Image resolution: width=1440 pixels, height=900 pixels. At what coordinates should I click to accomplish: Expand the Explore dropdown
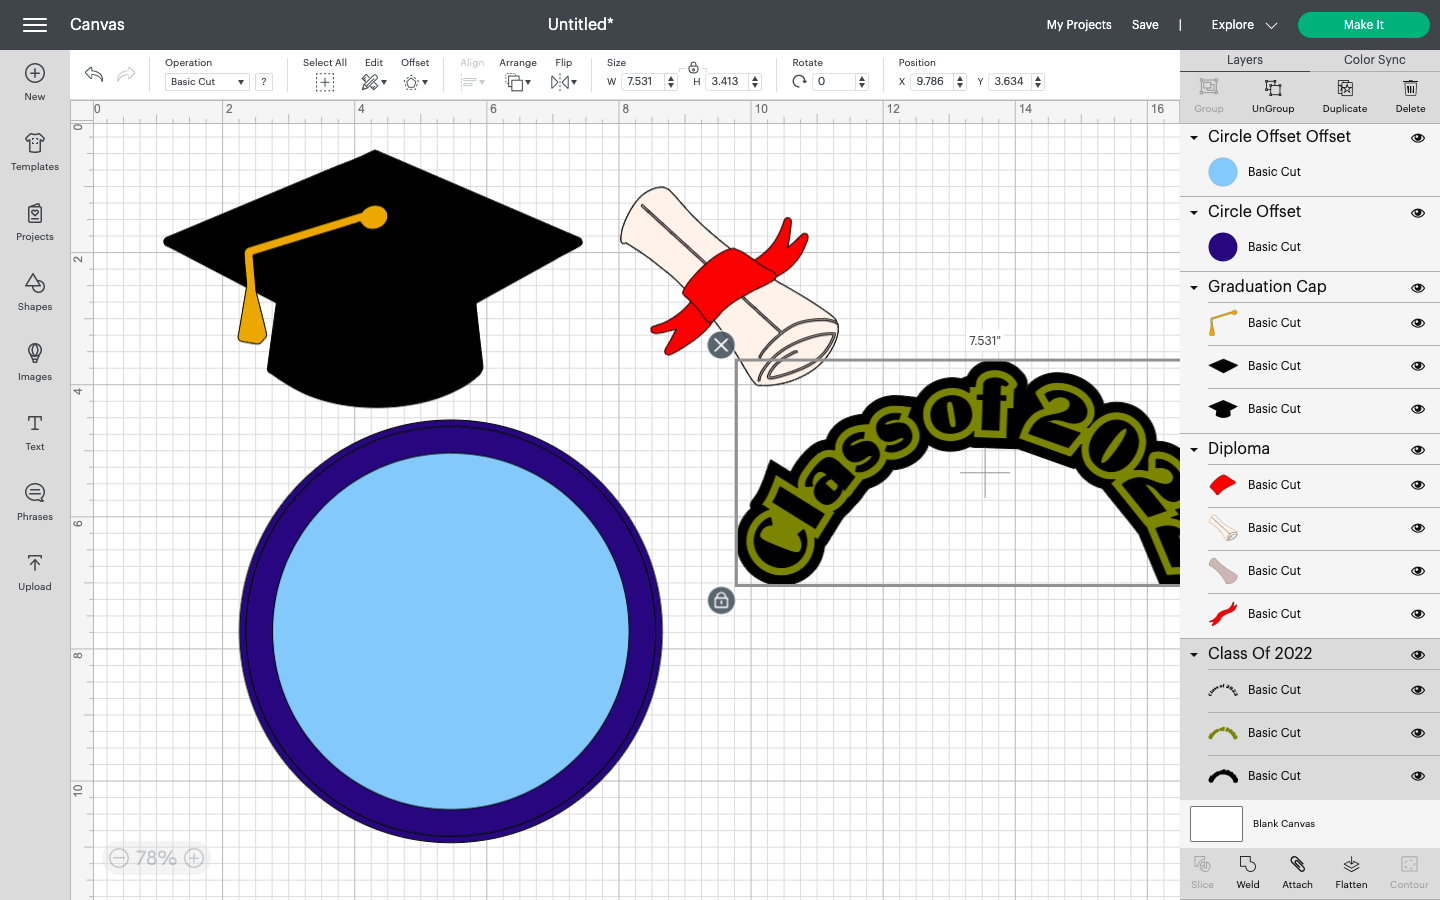1242,24
